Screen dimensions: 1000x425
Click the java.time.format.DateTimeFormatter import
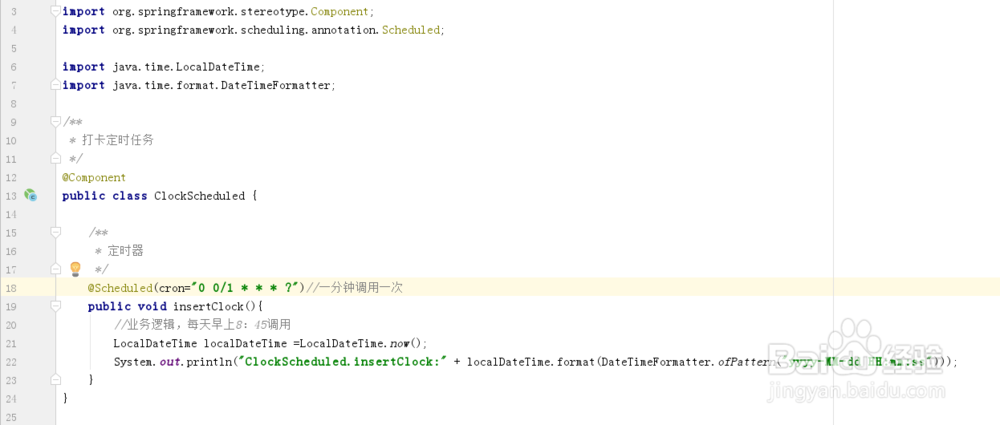point(222,86)
